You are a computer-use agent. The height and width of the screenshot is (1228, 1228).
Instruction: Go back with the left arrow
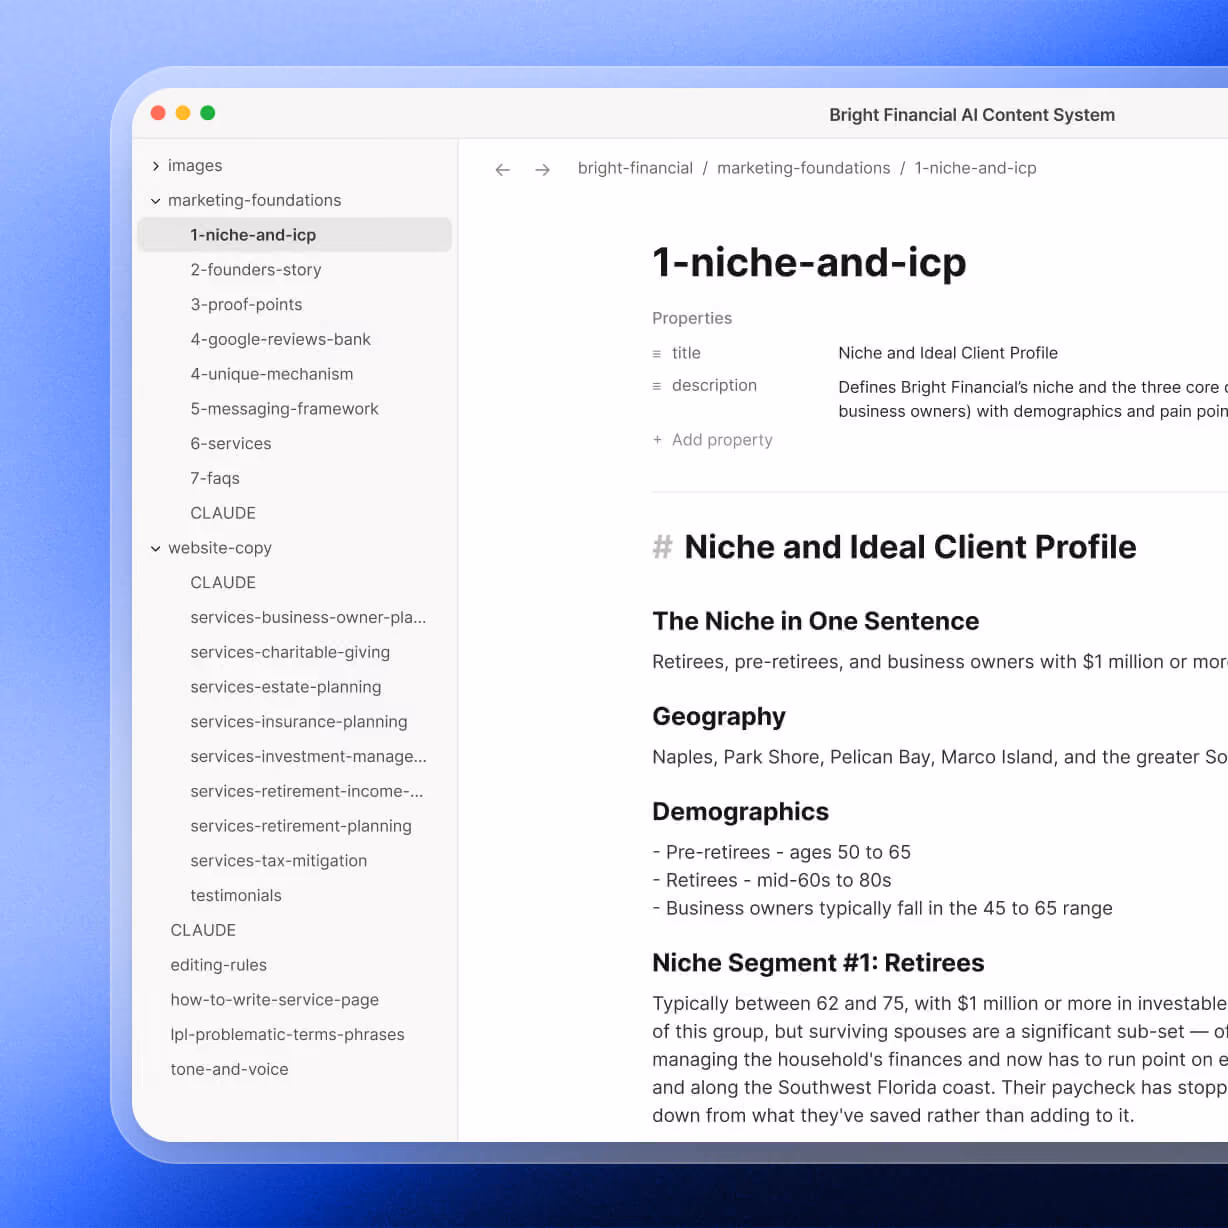coord(503,170)
